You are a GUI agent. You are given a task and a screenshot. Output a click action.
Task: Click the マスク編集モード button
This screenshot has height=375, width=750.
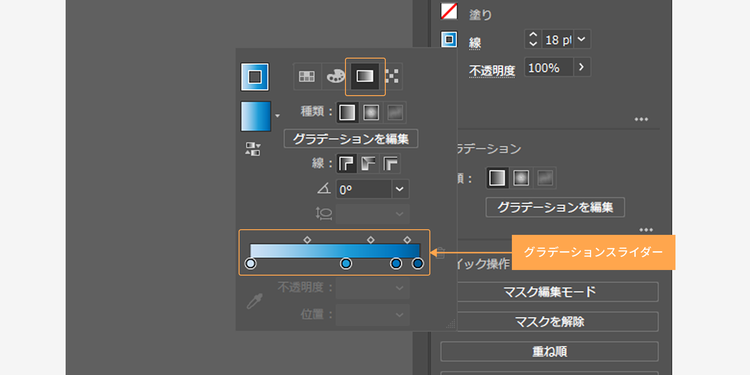[549, 292]
